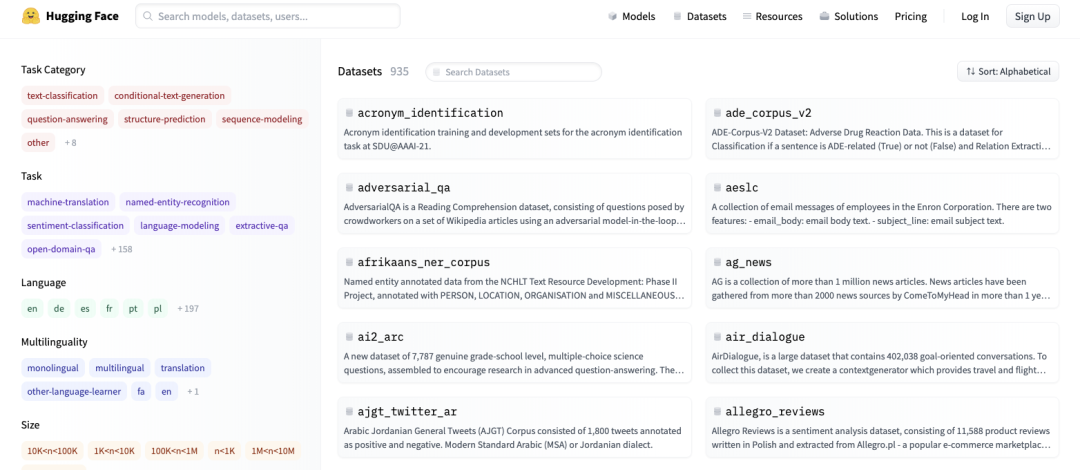Click the magnifier icon in the top search bar

[148, 16]
